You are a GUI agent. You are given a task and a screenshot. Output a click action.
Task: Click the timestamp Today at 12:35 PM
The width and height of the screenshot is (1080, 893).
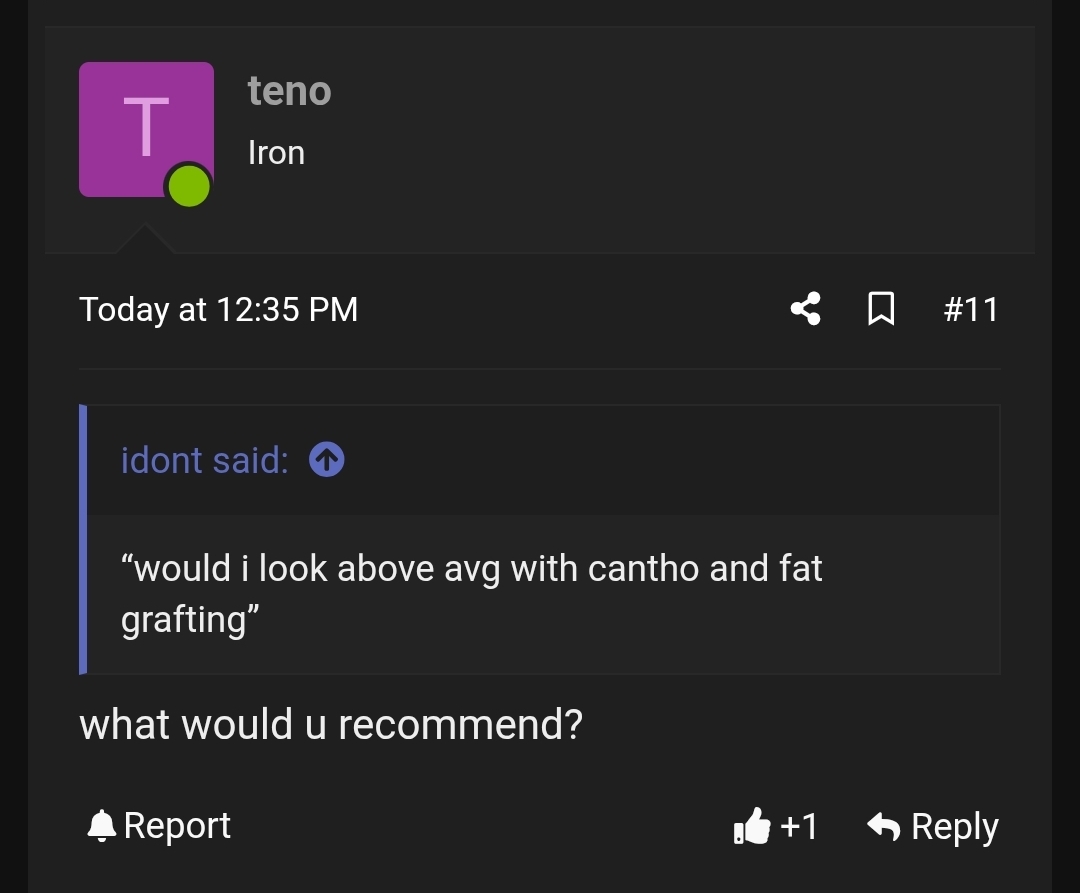pos(218,309)
